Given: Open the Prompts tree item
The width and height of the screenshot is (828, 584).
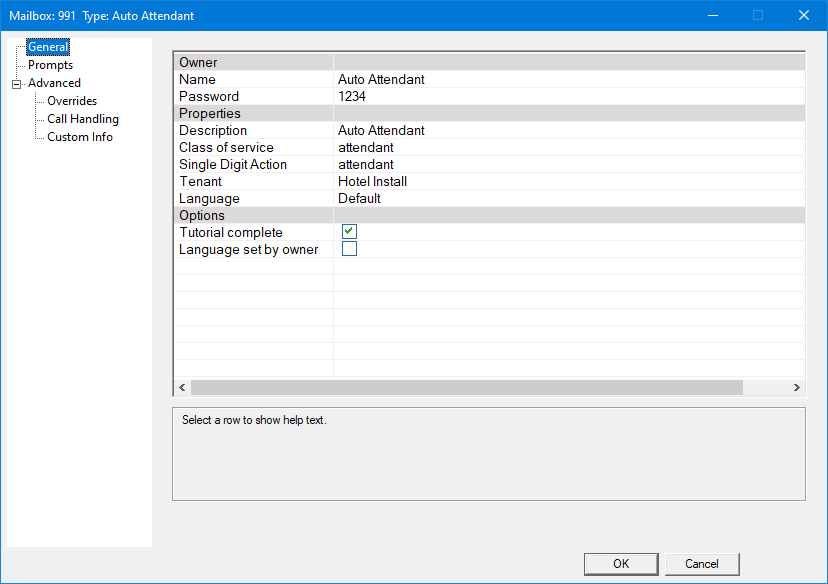Looking at the screenshot, I should [50, 65].
